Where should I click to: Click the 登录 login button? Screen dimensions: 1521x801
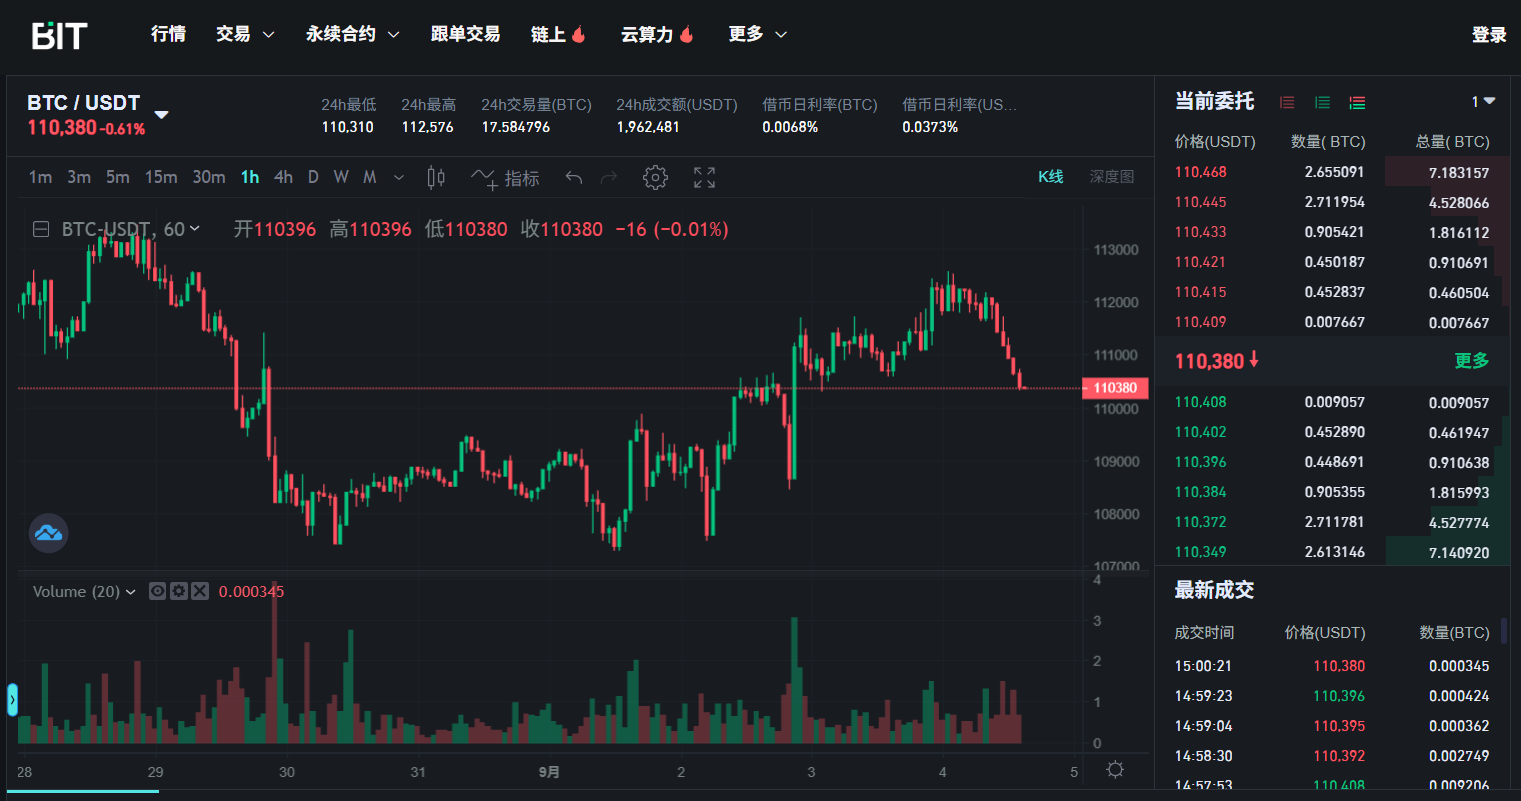(x=1488, y=35)
